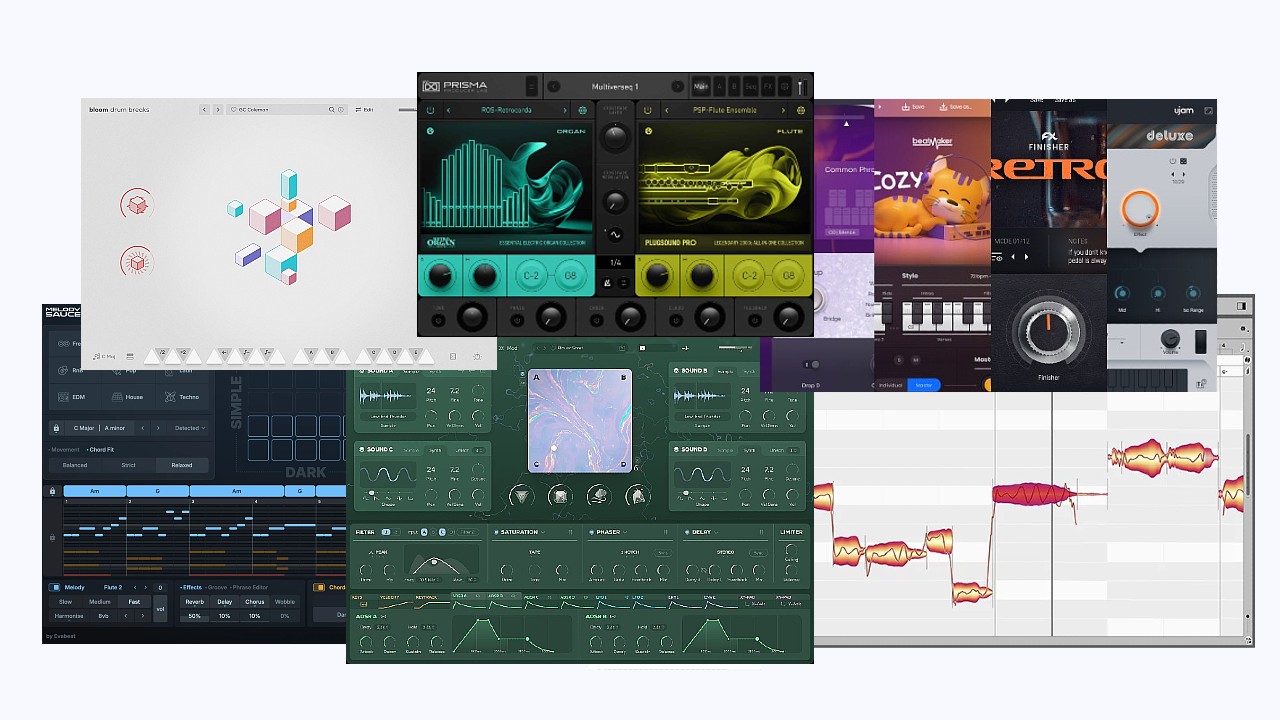Toggle Melody switch in Melody Sauce
This screenshot has height=720, width=1280.
(55, 587)
